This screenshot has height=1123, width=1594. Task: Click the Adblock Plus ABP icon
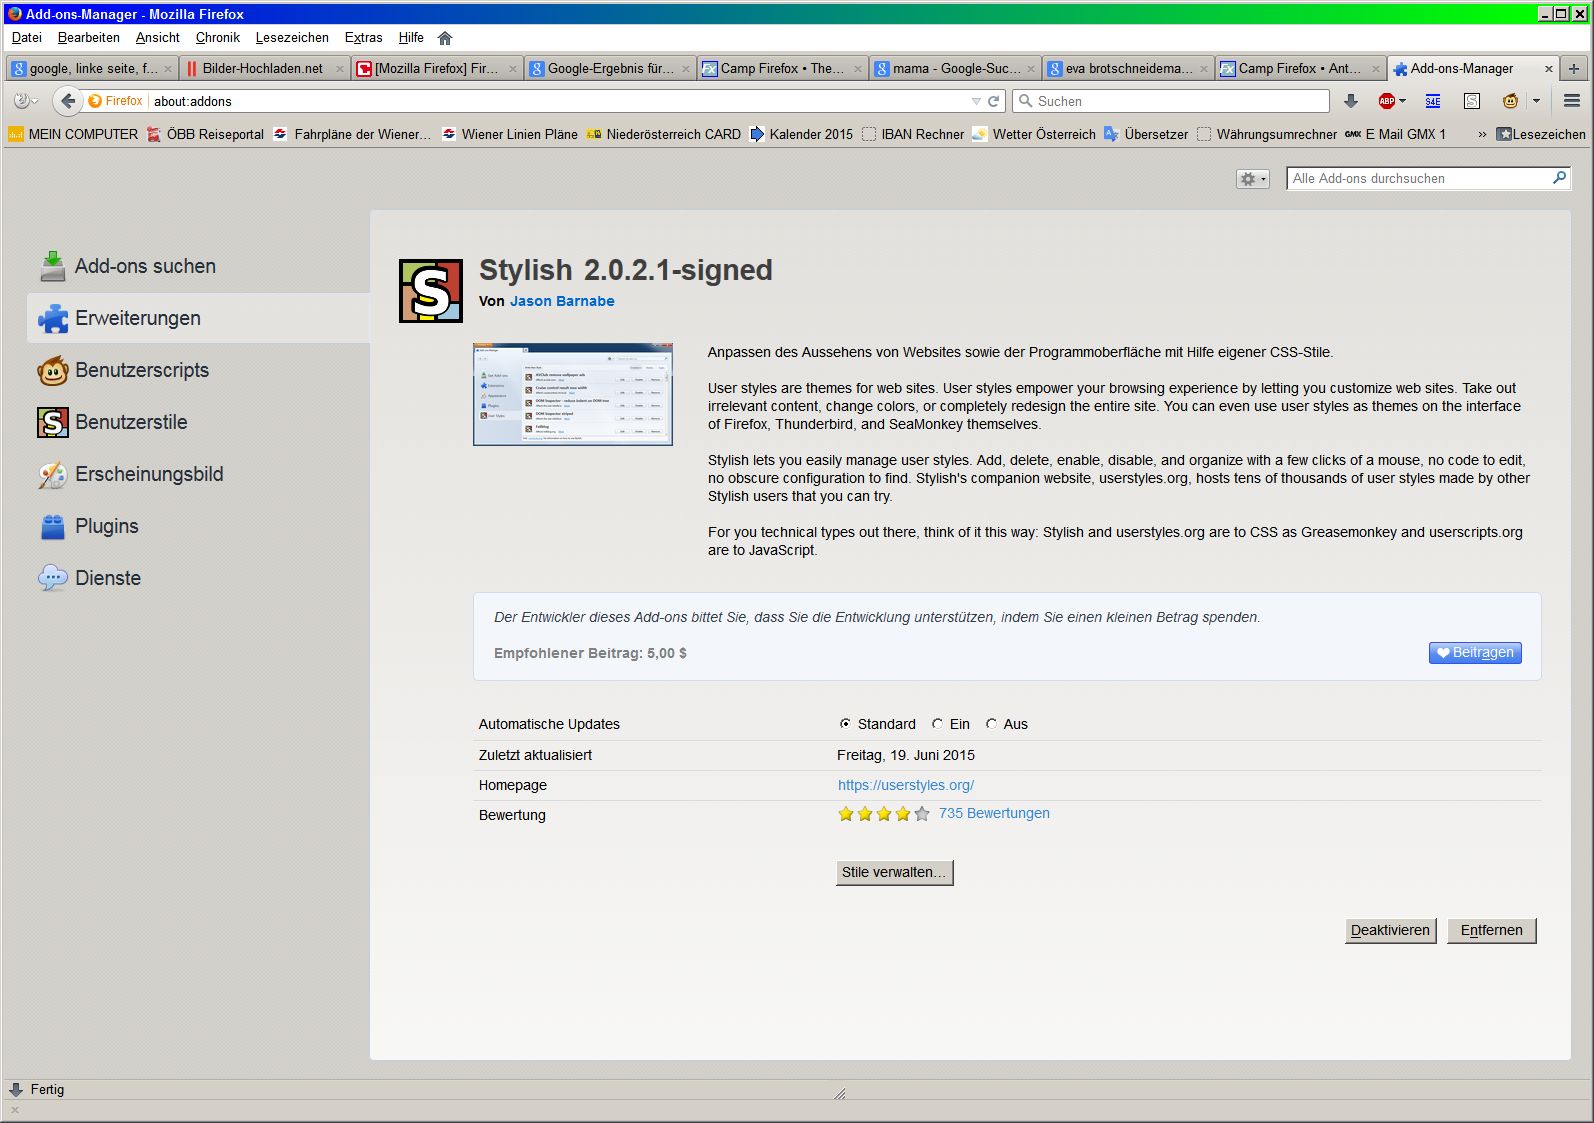coord(1386,101)
